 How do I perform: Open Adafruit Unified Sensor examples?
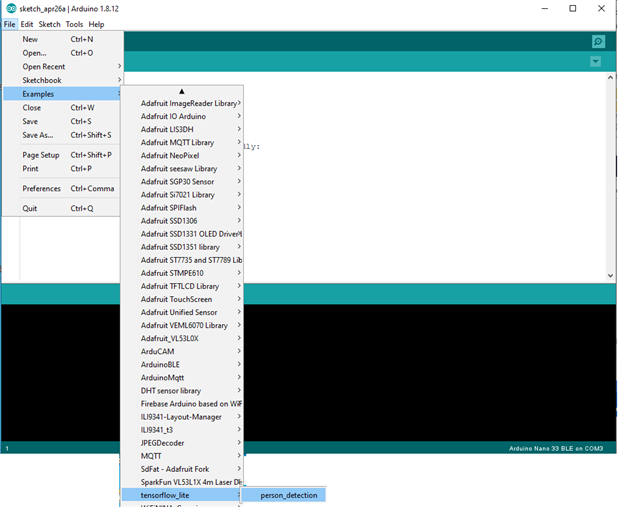[x=182, y=312]
